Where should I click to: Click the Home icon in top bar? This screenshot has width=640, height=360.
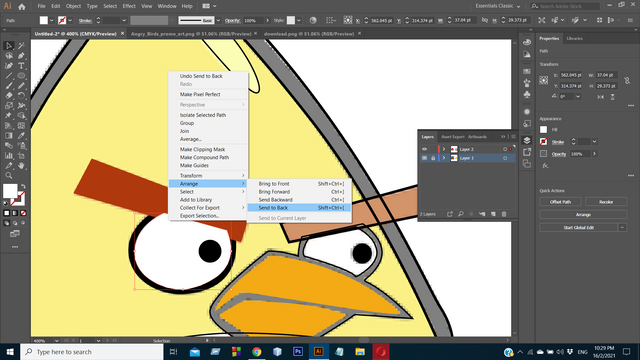[x=22, y=6]
